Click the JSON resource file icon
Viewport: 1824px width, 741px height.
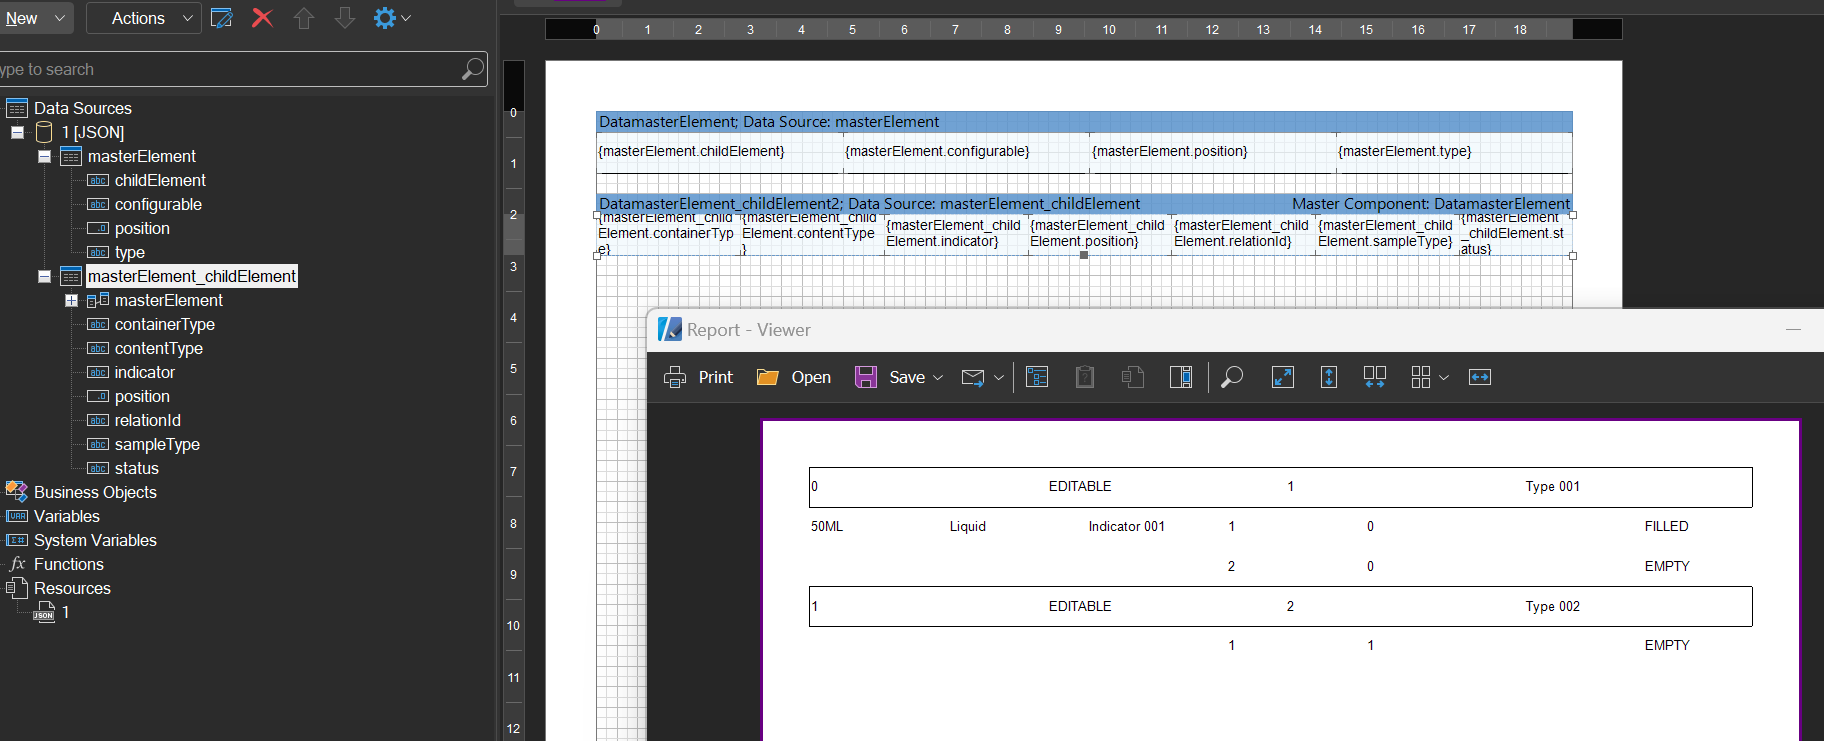[44, 612]
